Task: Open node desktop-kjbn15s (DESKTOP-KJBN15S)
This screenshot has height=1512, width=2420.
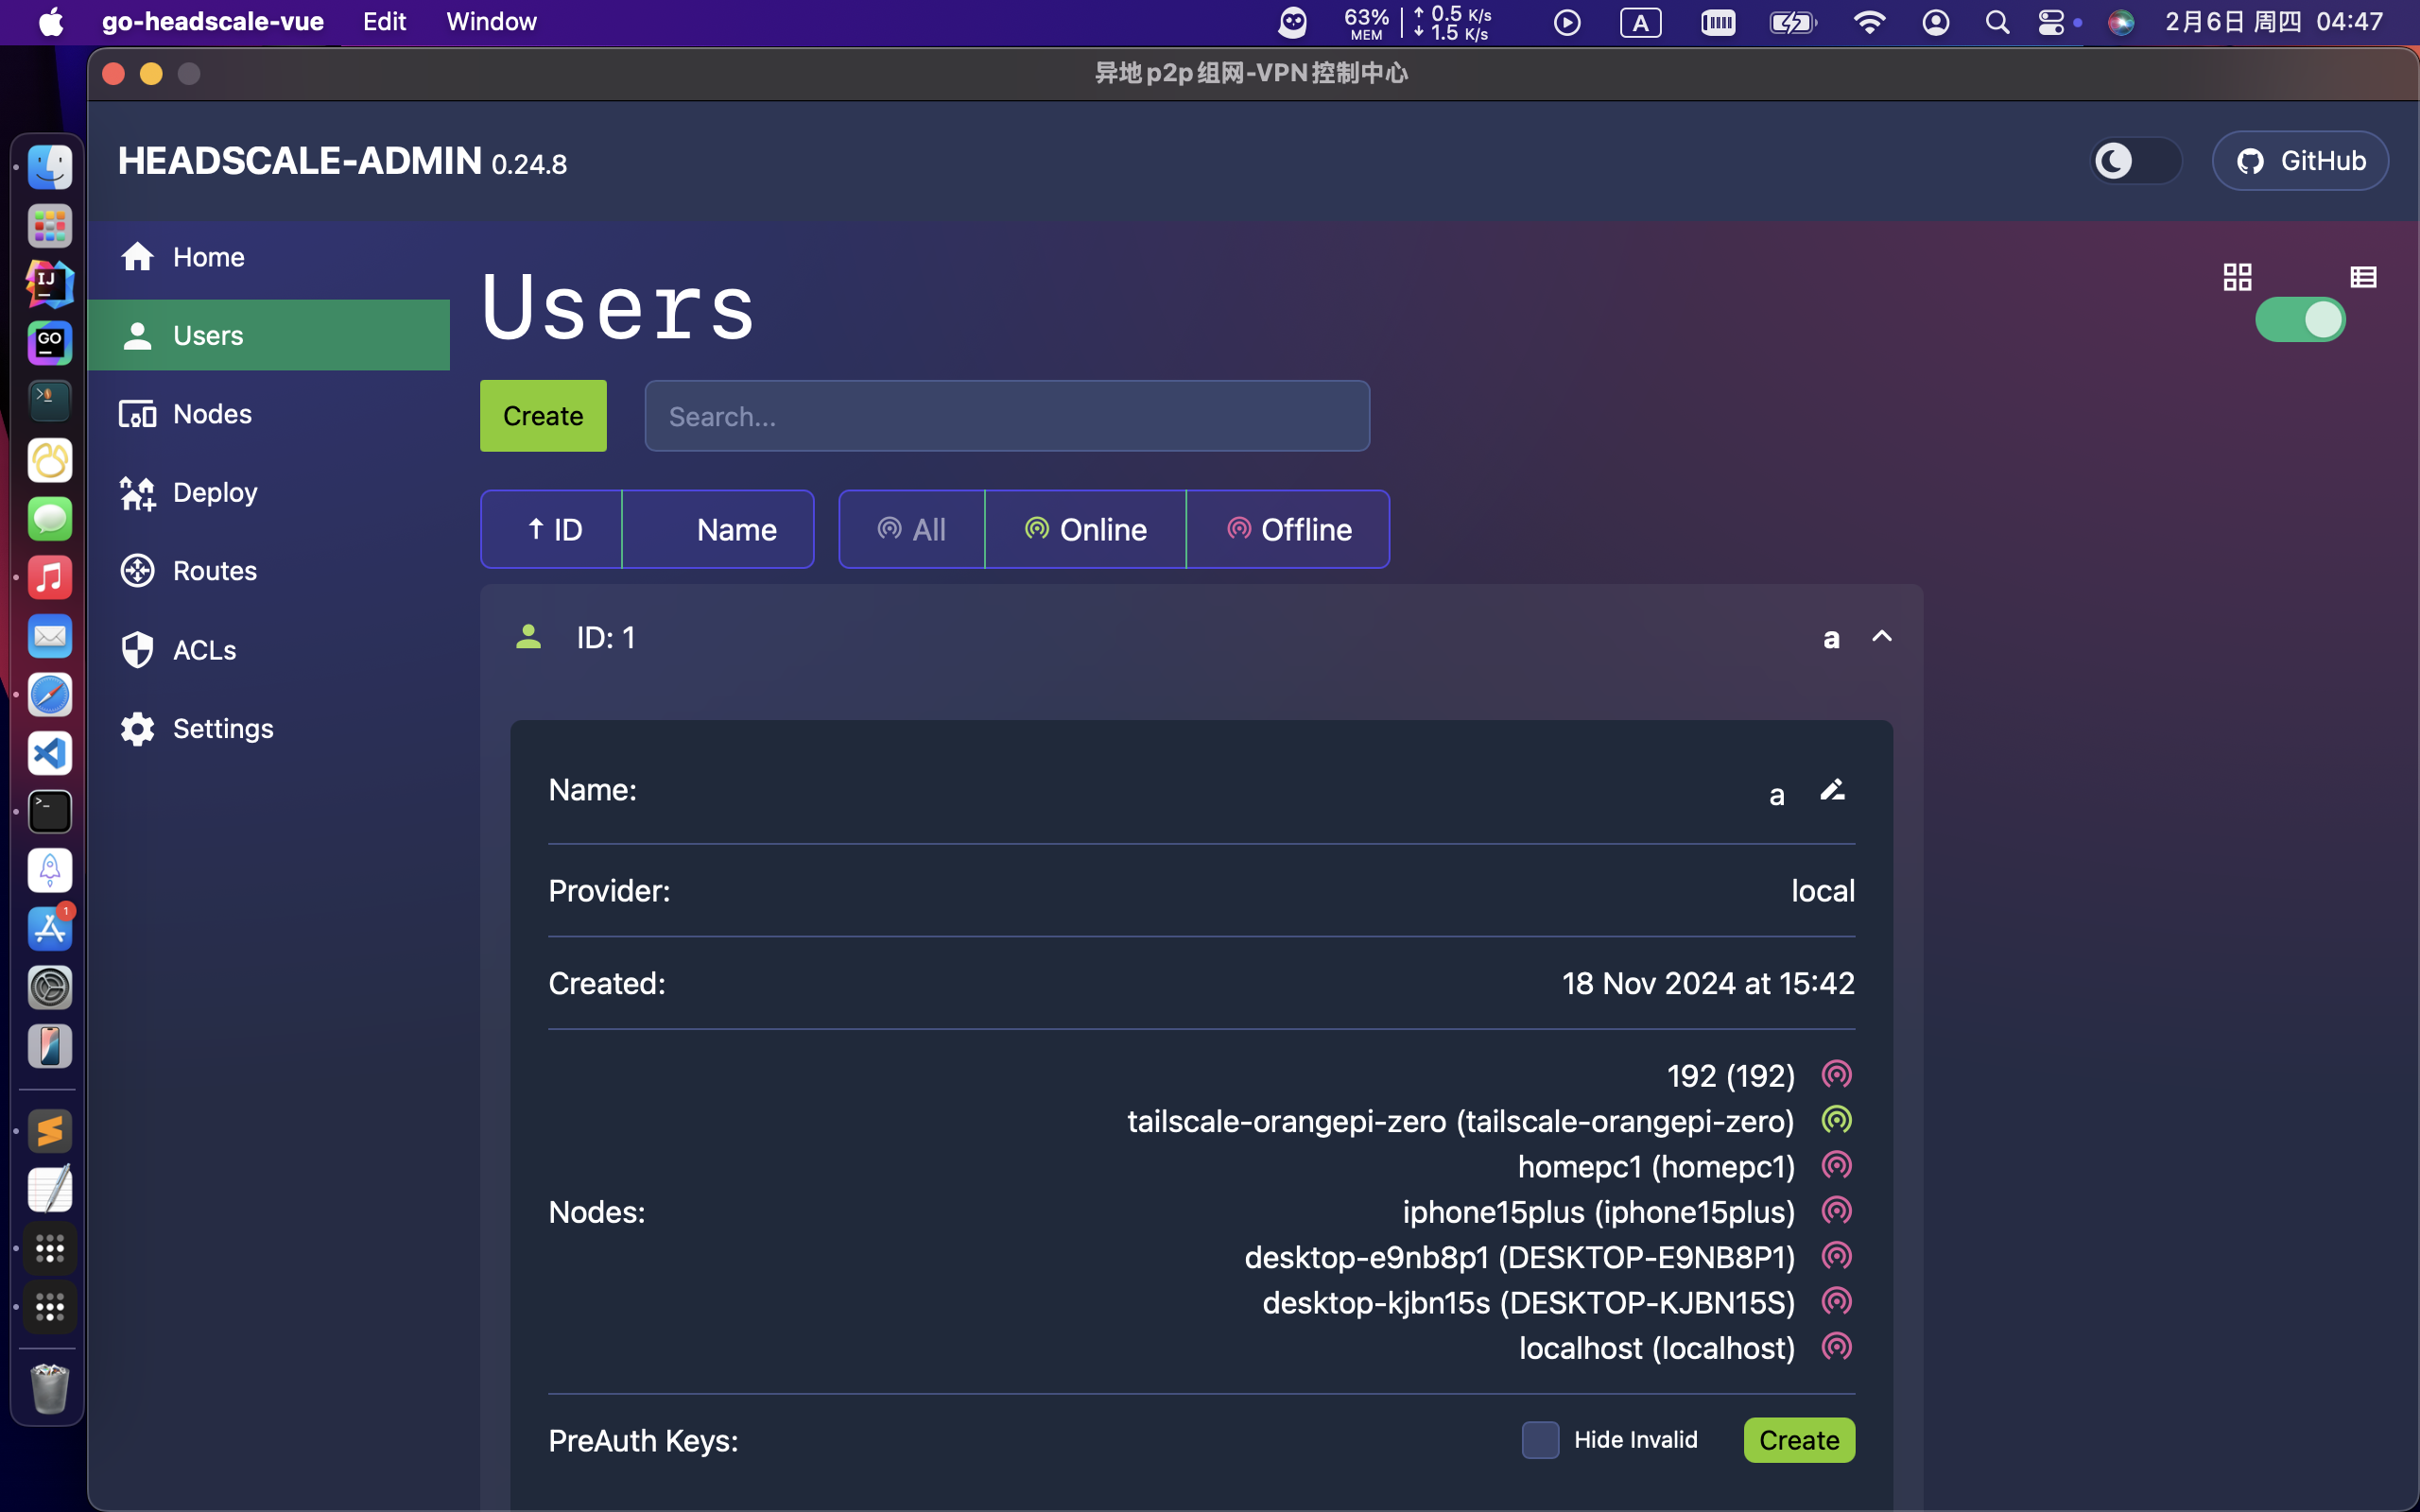Action: click(1529, 1303)
